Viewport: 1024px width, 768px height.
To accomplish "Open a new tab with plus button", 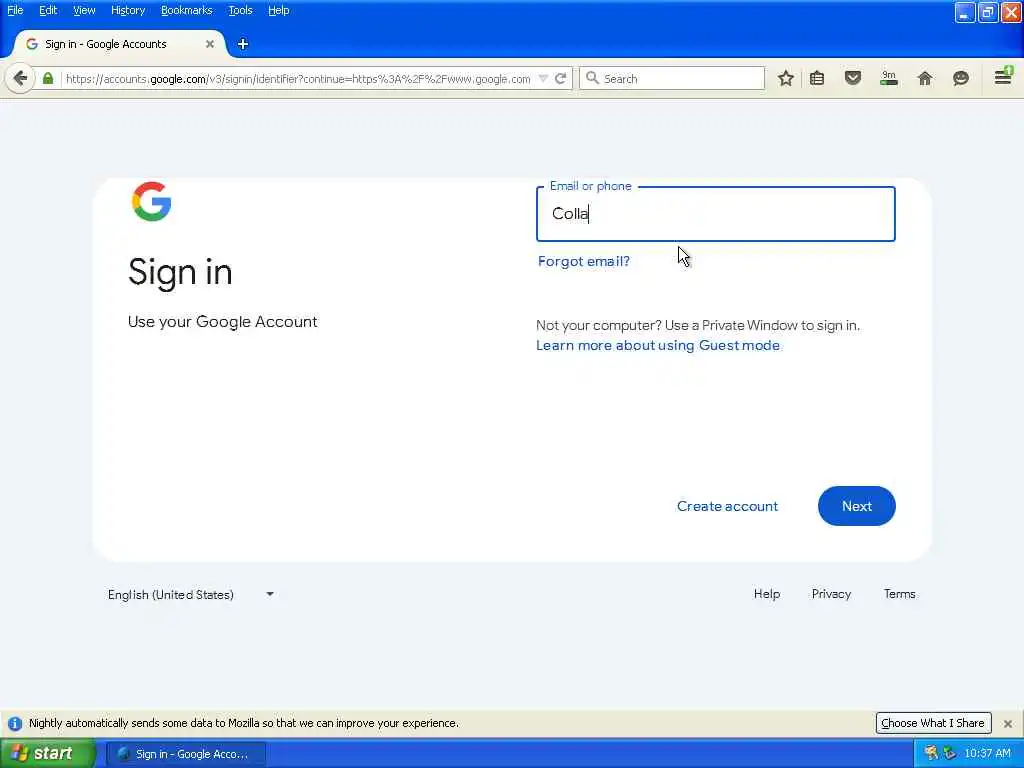I will pos(243,44).
